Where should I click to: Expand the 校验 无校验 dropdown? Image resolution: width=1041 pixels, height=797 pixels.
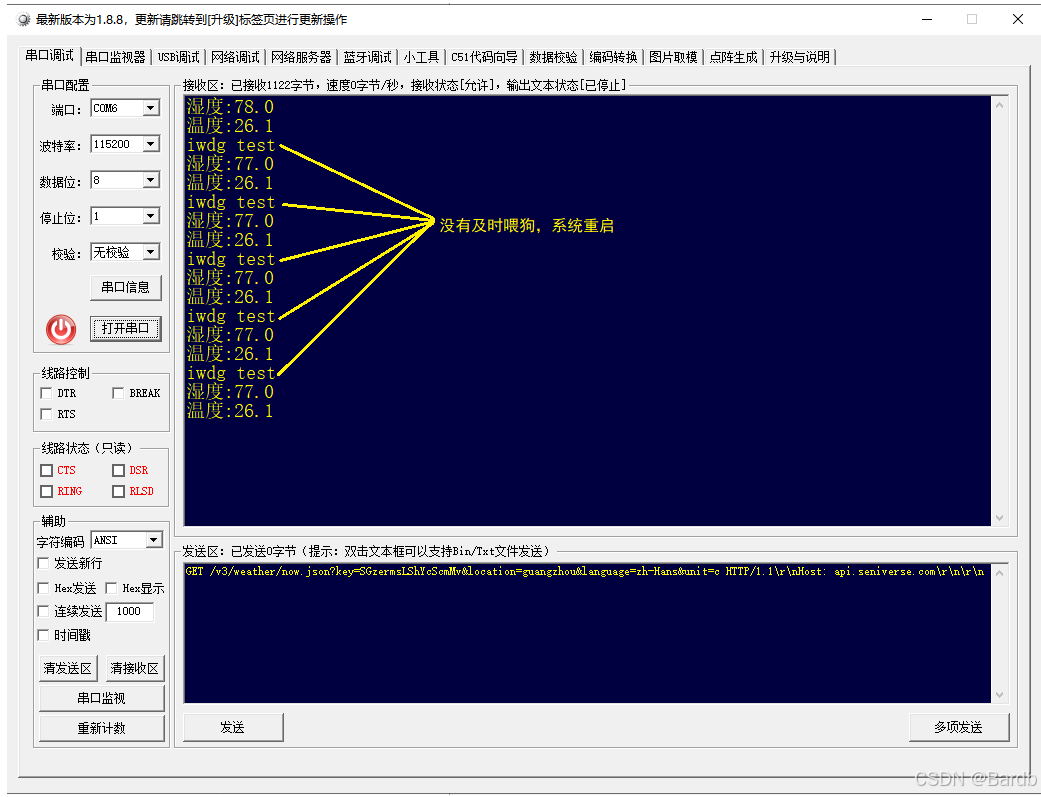click(x=151, y=252)
